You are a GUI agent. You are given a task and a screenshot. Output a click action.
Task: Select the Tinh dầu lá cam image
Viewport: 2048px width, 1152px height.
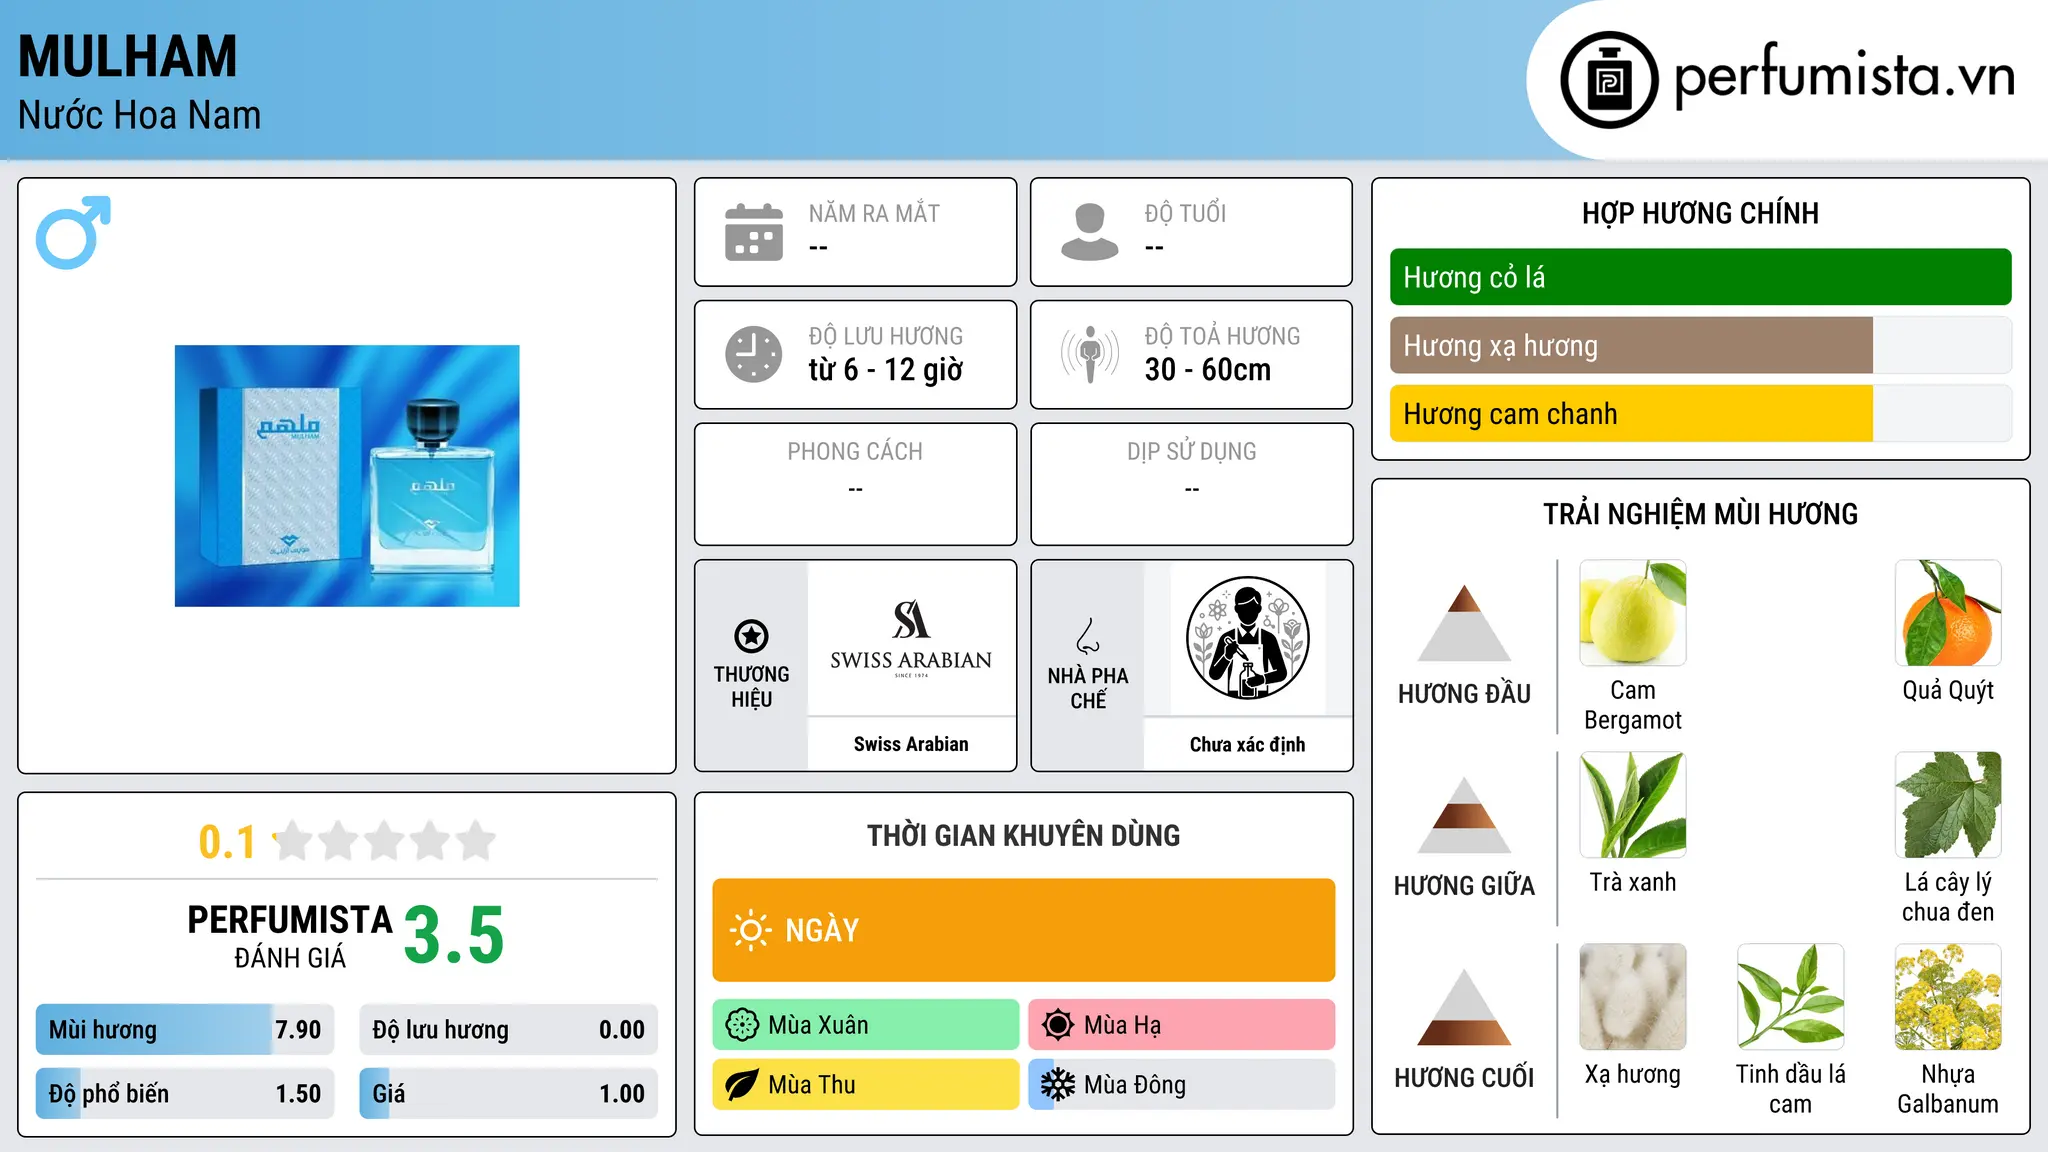[x=1790, y=997]
